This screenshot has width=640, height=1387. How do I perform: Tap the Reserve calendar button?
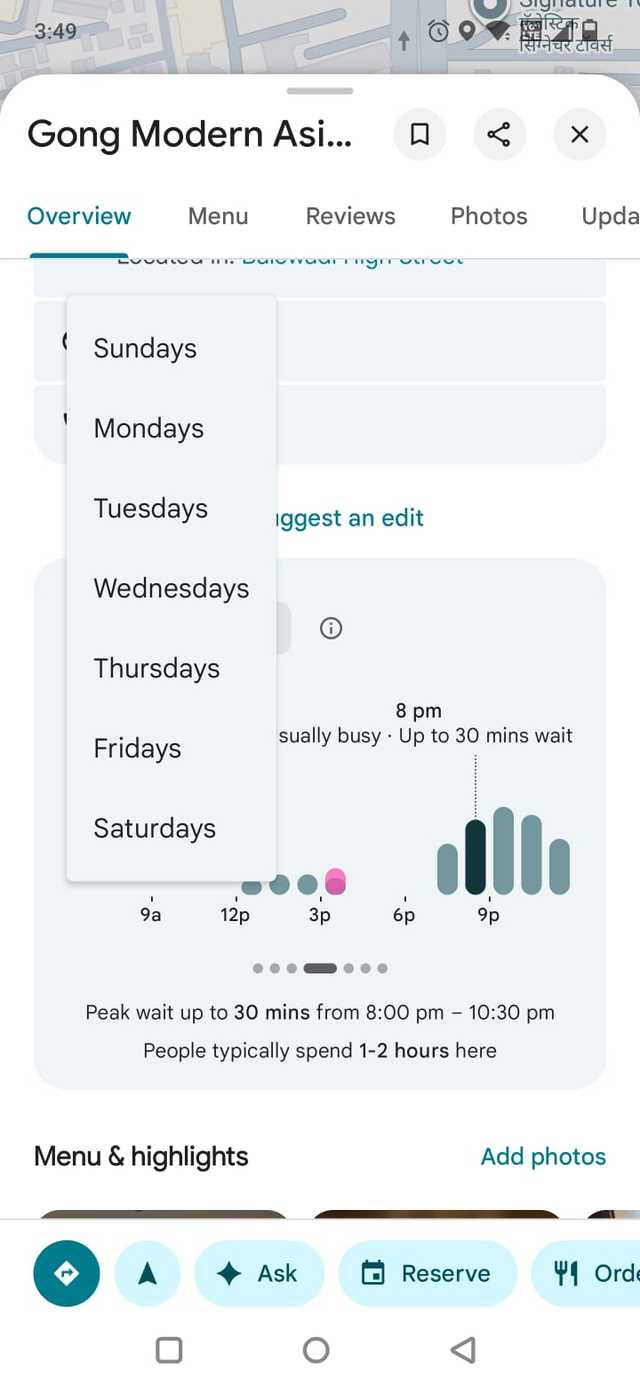[x=427, y=1273]
